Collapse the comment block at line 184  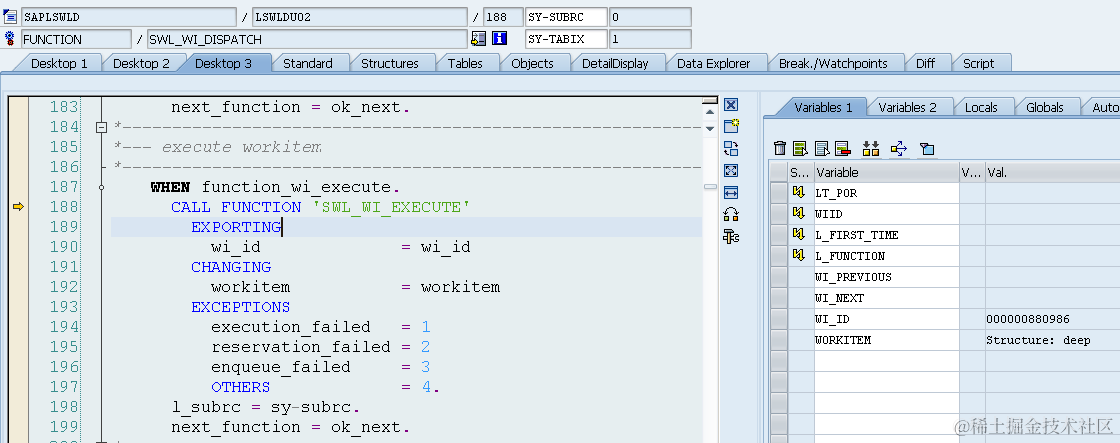click(x=101, y=127)
